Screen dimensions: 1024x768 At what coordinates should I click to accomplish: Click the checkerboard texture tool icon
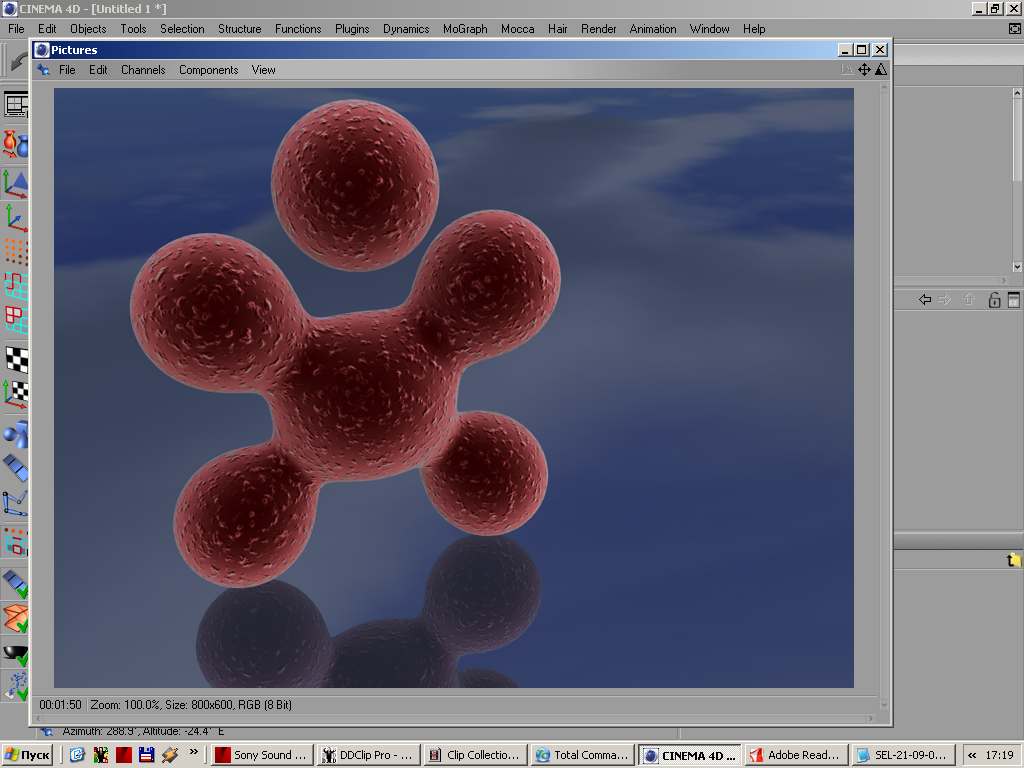coord(15,358)
